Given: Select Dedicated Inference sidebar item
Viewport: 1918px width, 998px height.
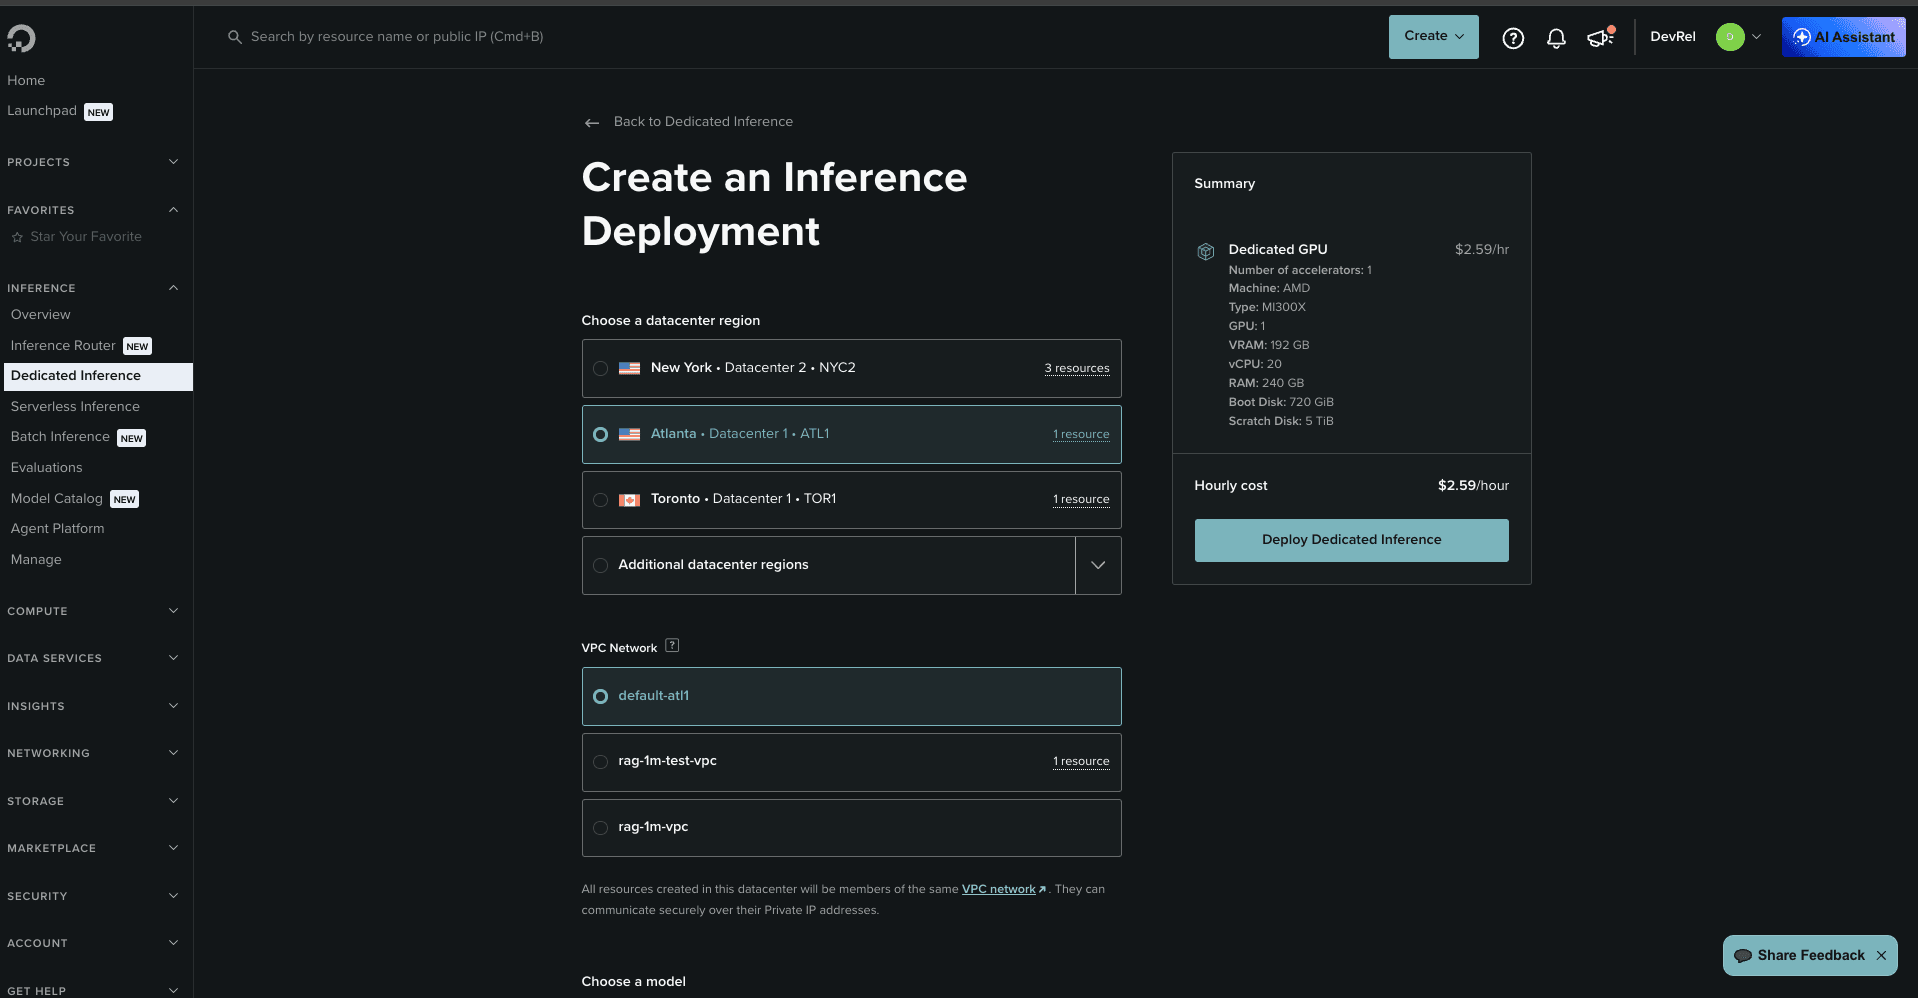Looking at the screenshot, I should point(97,376).
